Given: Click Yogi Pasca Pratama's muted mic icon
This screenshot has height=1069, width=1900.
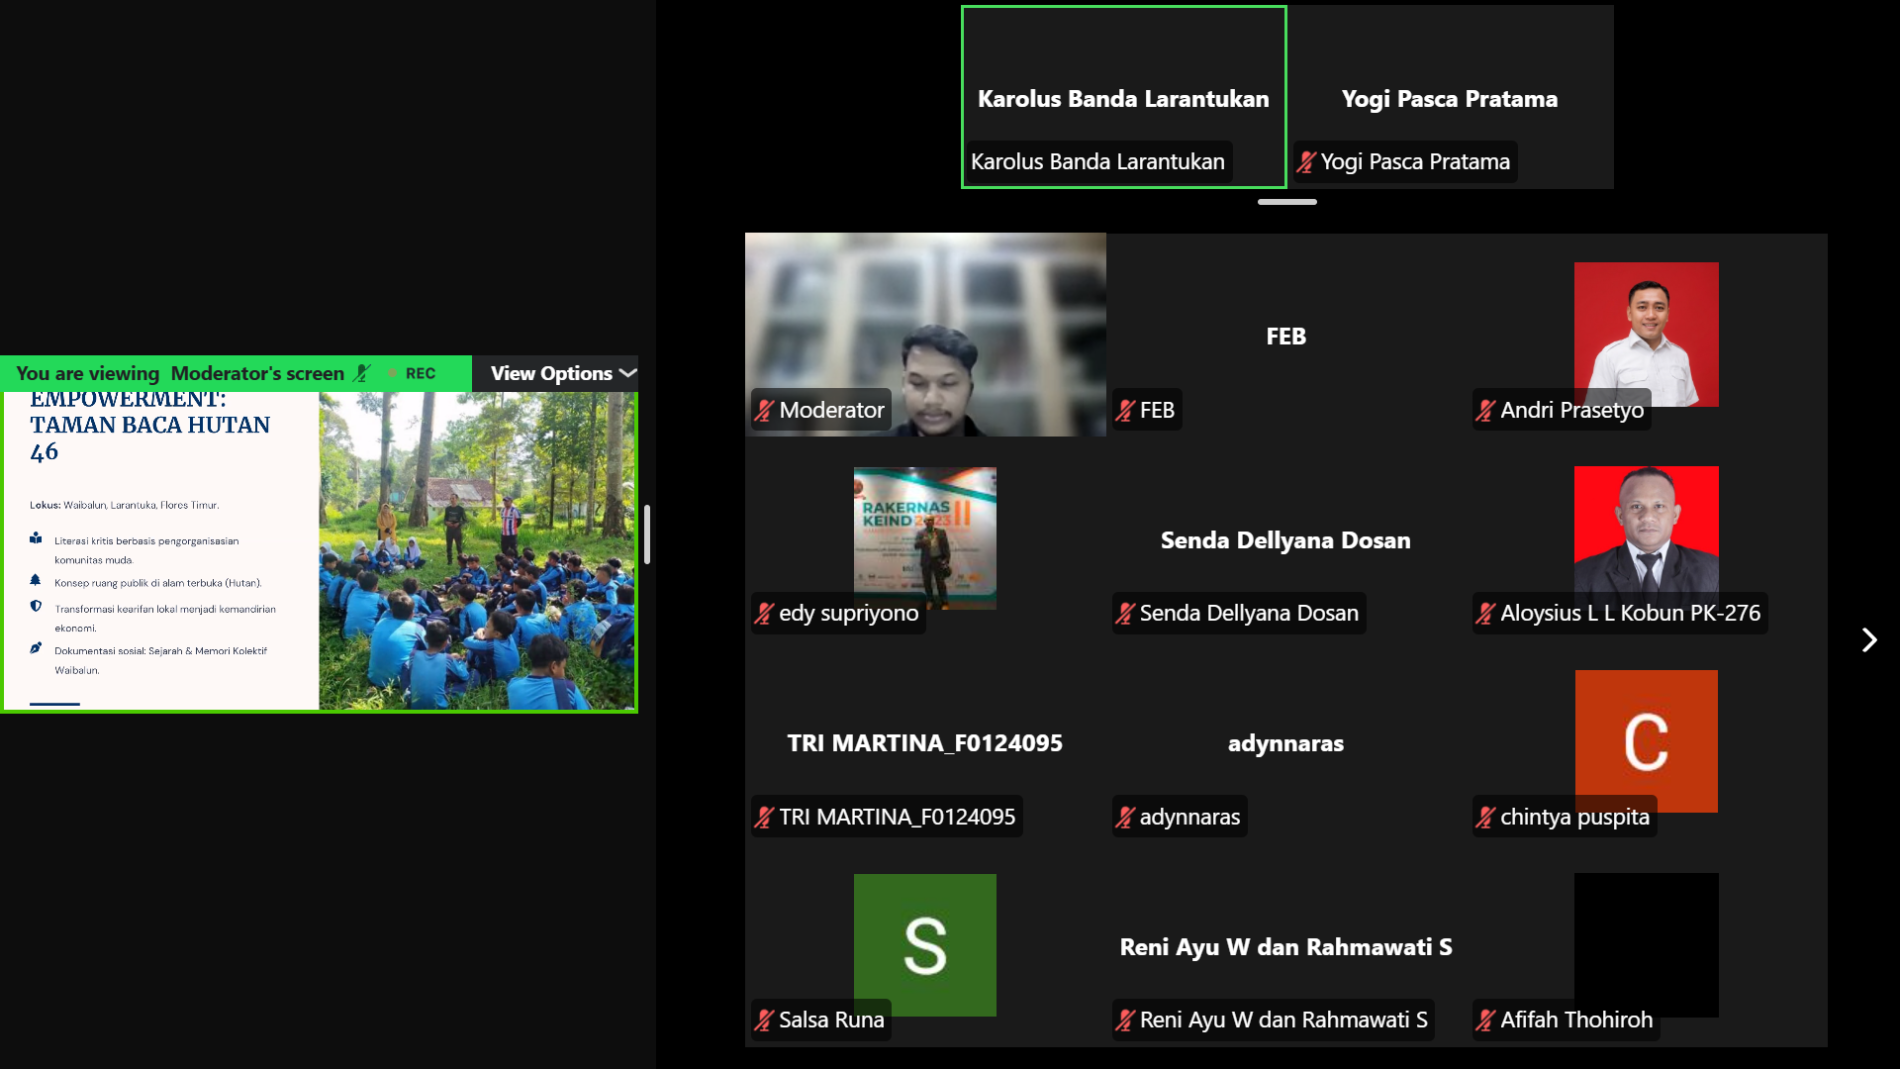Looking at the screenshot, I should click(x=1306, y=162).
